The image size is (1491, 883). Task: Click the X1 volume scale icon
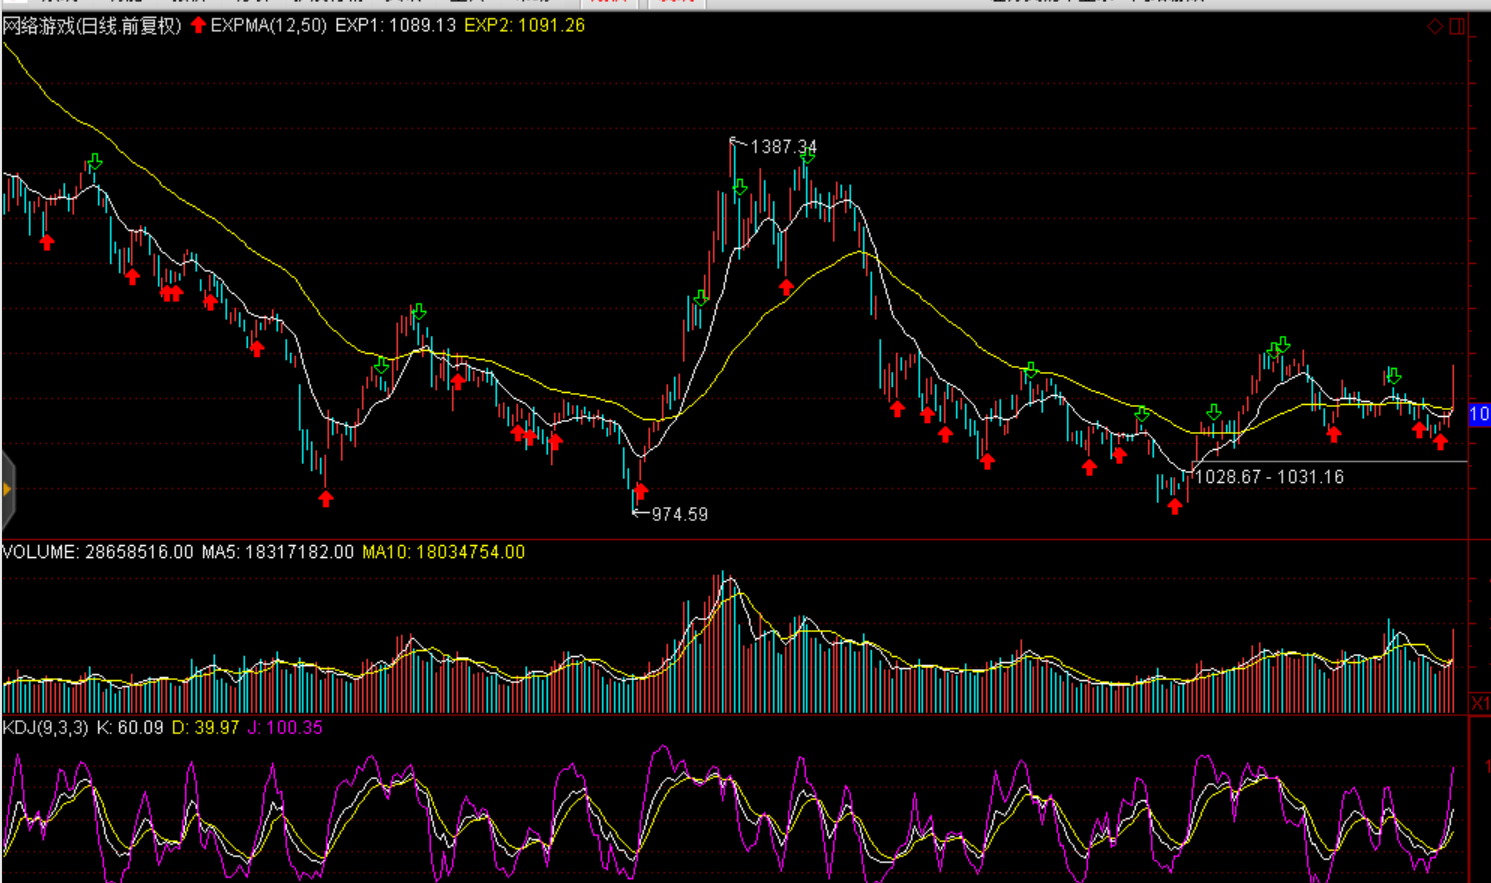coord(1479,703)
